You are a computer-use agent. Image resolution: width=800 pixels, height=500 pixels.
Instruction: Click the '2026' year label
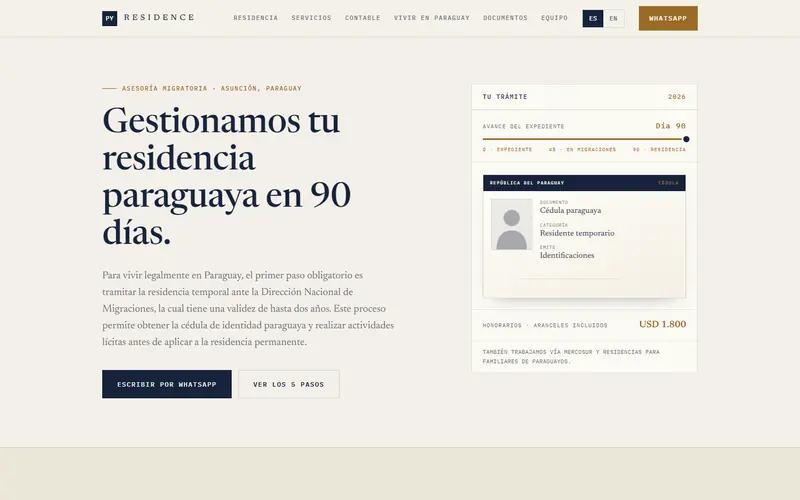(677, 96)
